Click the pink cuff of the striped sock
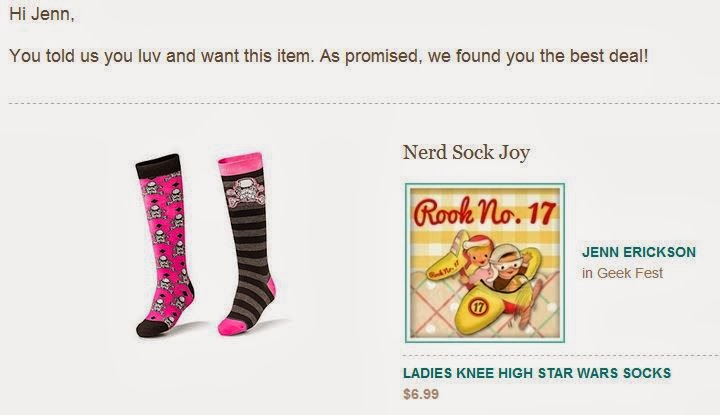720x415 pixels. [240, 164]
